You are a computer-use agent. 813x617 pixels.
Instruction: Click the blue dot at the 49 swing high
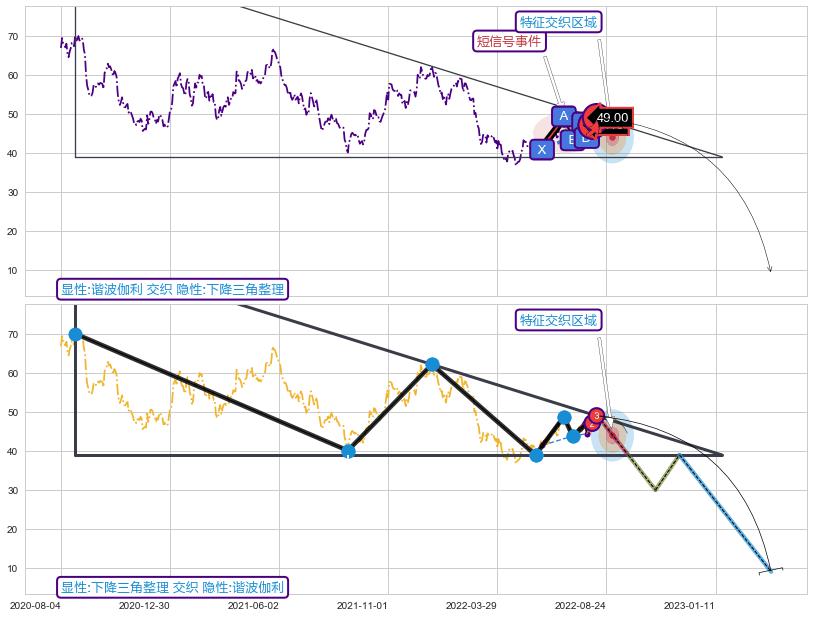tap(564, 418)
